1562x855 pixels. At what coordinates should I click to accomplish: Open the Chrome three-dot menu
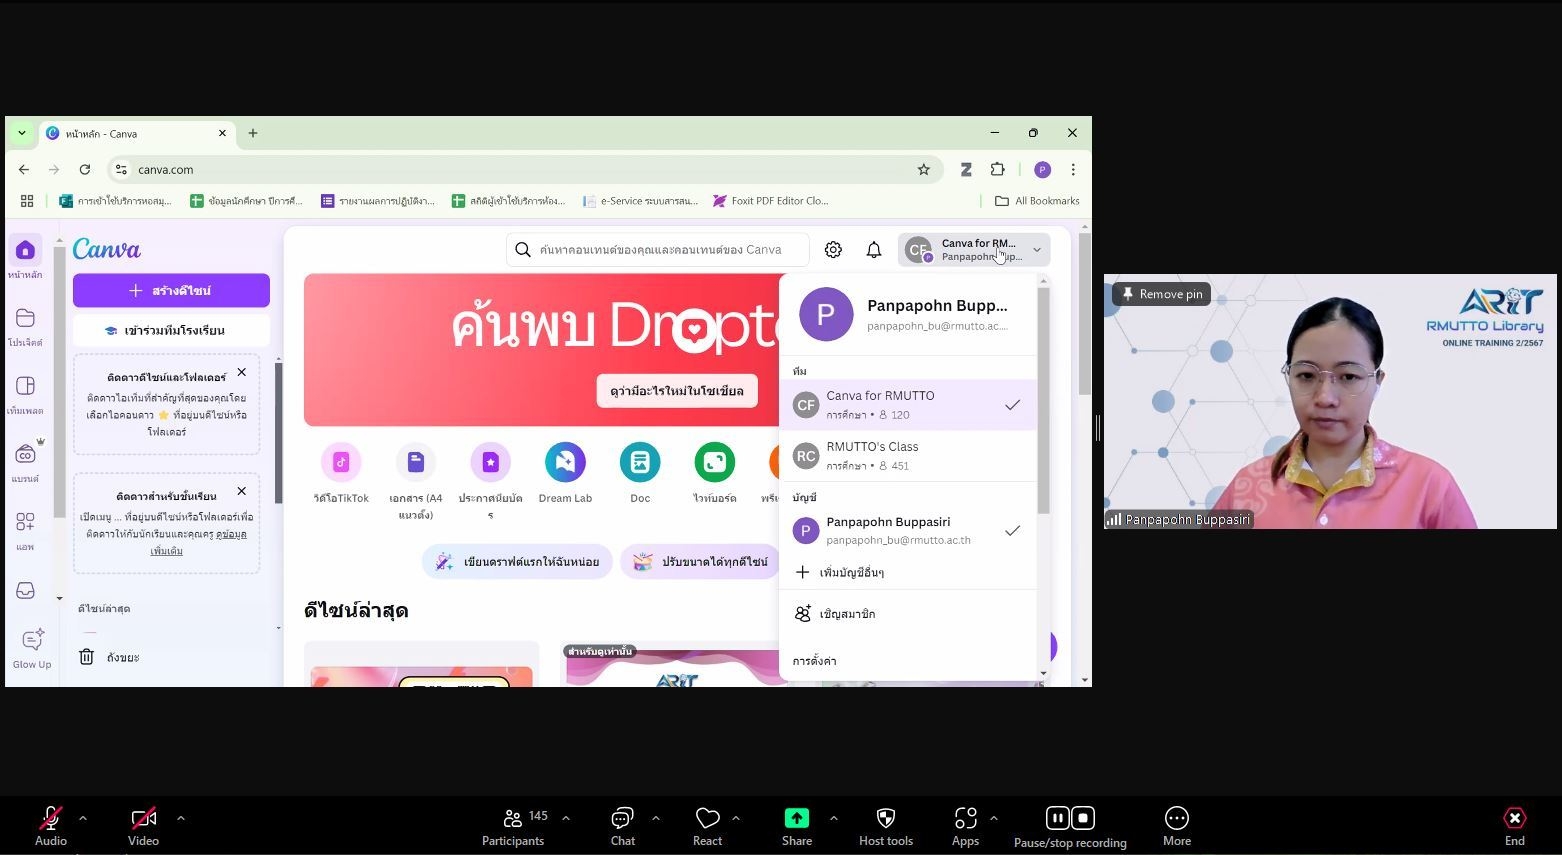click(x=1073, y=170)
